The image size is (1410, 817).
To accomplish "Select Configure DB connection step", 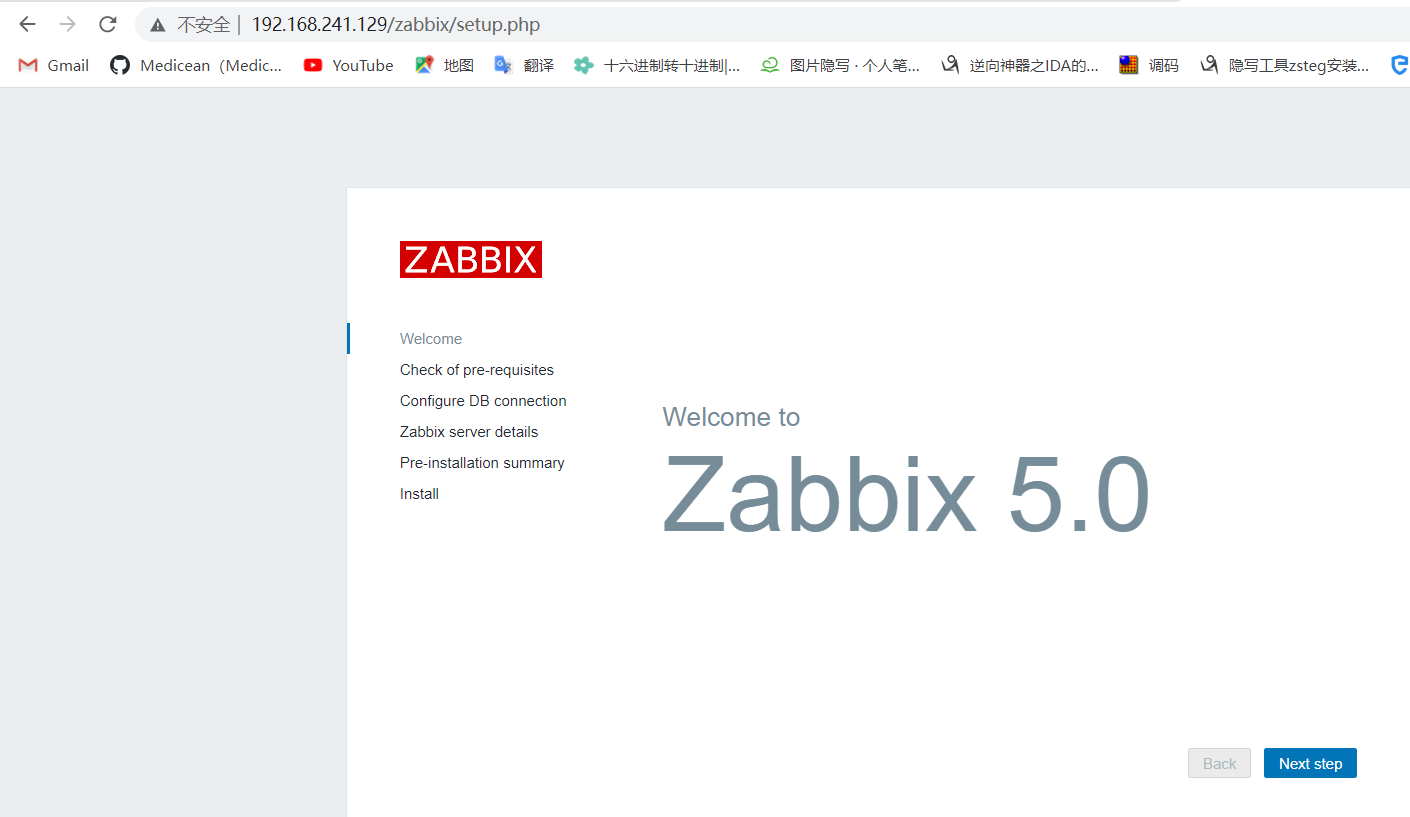I will click(483, 401).
